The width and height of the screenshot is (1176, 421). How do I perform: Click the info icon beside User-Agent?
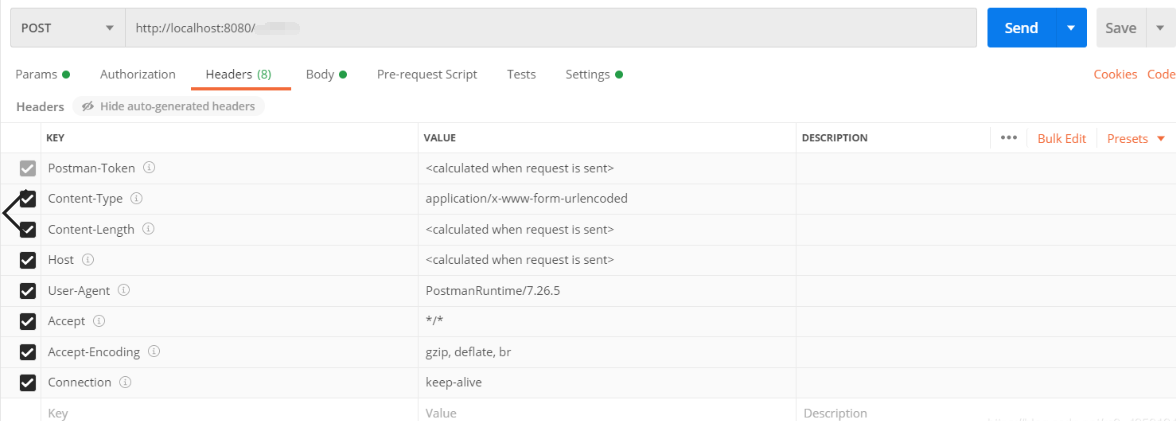(124, 291)
